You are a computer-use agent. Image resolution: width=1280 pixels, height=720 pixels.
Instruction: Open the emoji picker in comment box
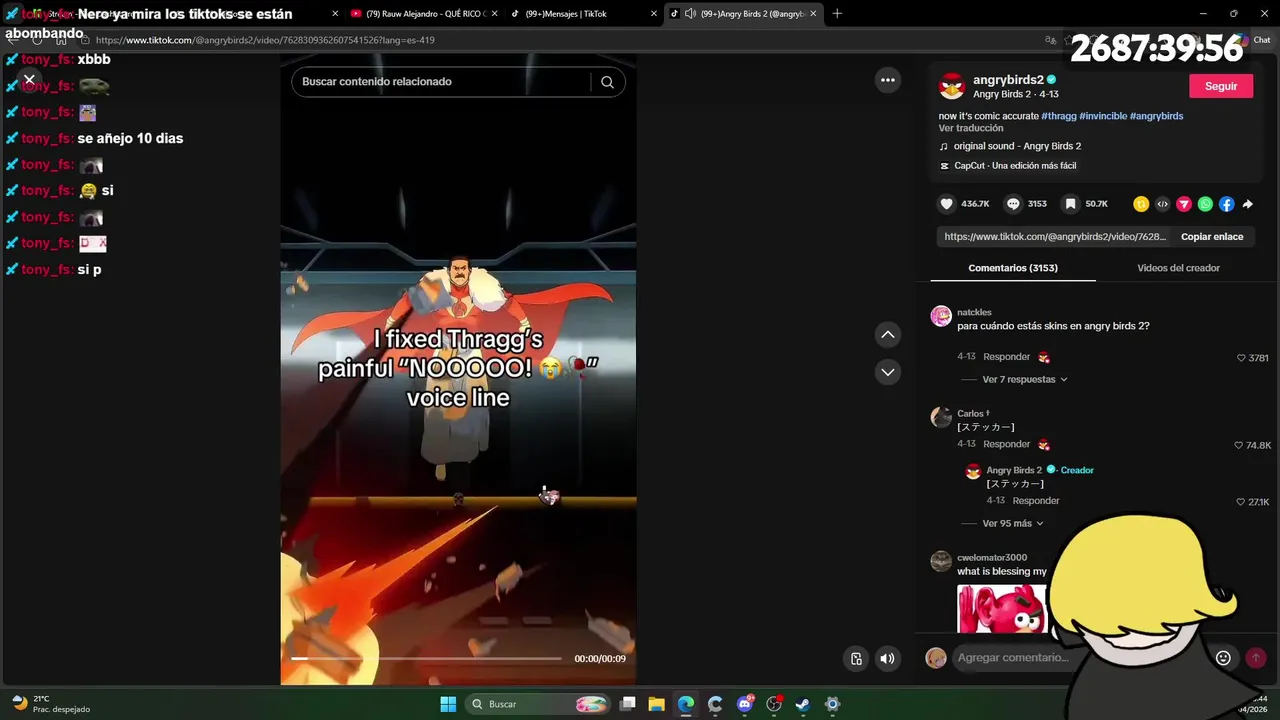1223,657
